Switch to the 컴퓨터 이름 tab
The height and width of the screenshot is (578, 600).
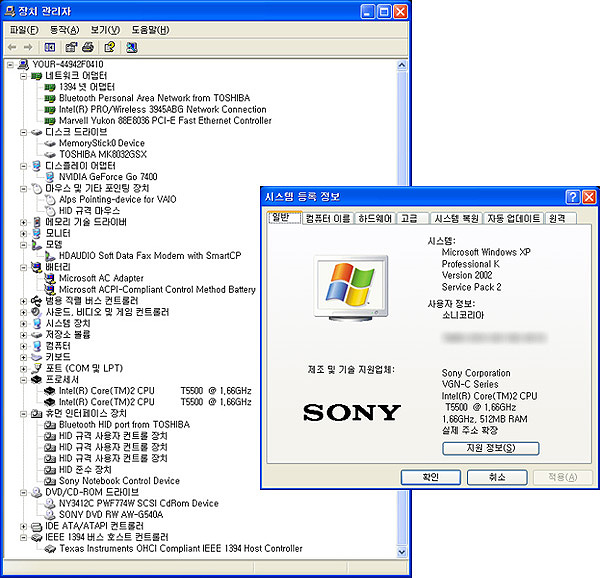(328, 218)
